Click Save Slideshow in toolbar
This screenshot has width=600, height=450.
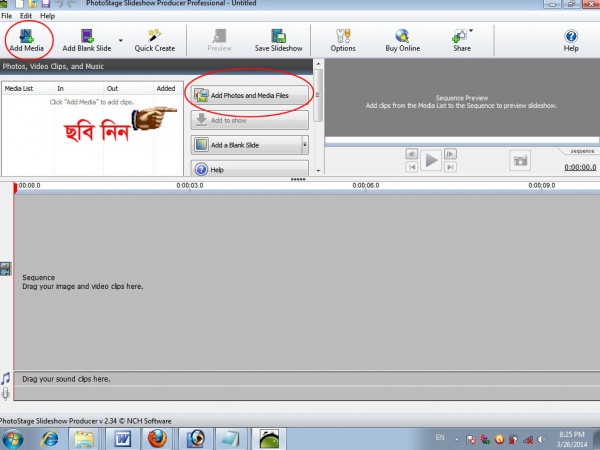point(279,41)
